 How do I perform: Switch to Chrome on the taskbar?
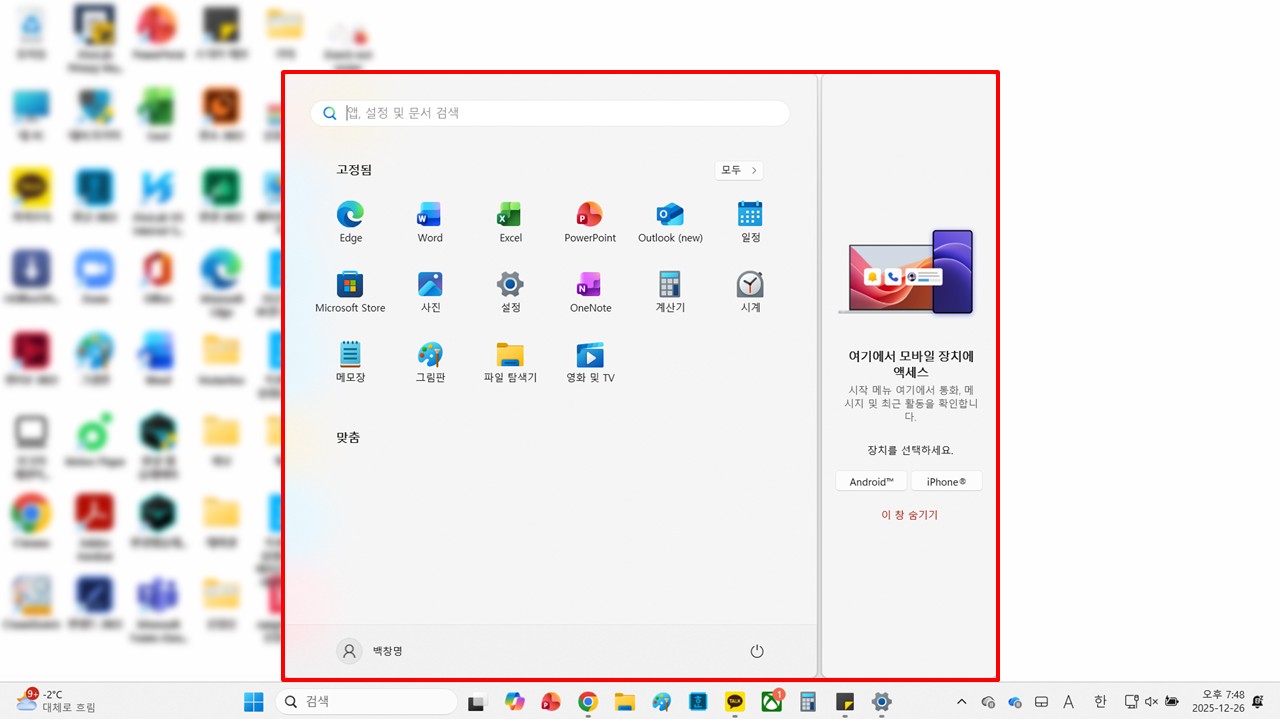point(588,702)
